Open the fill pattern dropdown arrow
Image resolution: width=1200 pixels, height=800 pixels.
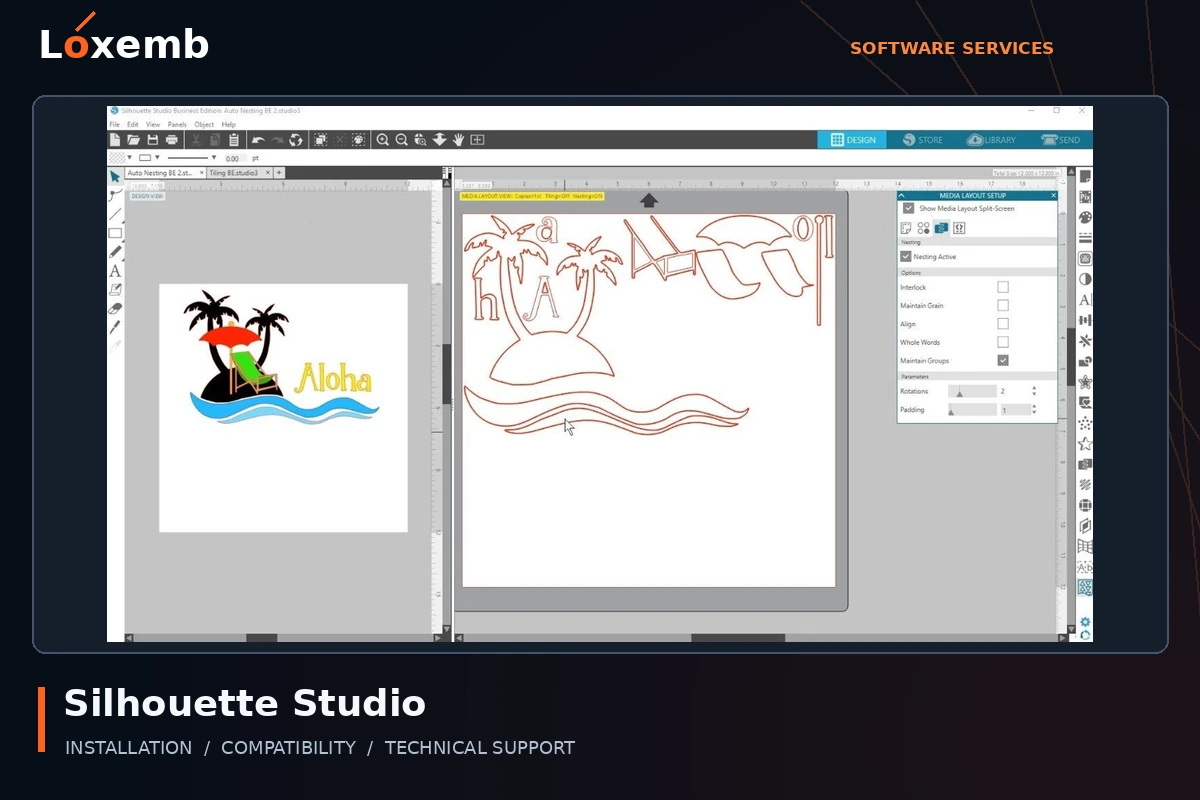[130, 157]
